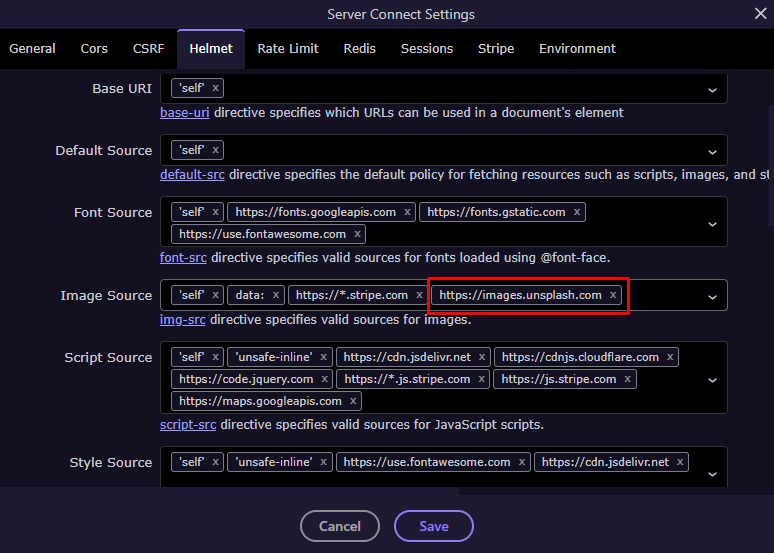Click the Save button
The image size is (774, 553).
[433, 526]
